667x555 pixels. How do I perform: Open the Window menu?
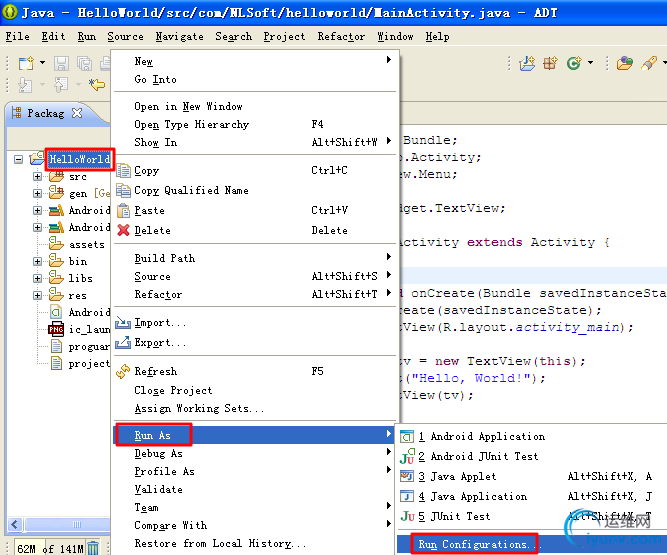(395, 37)
